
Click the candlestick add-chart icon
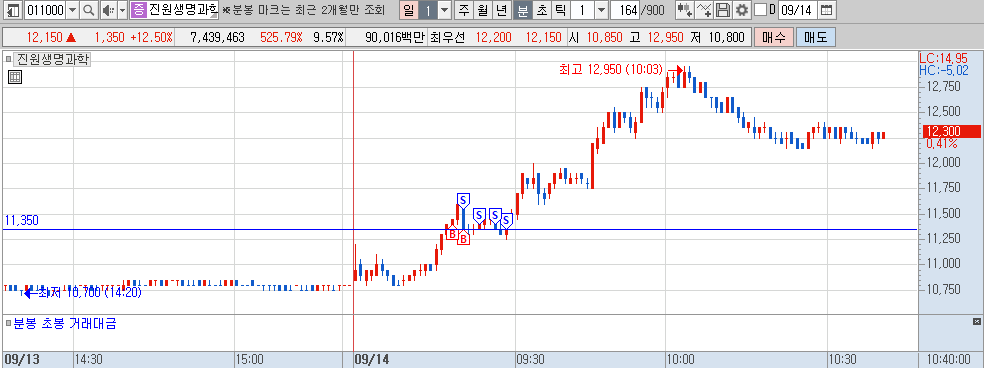click(x=684, y=10)
